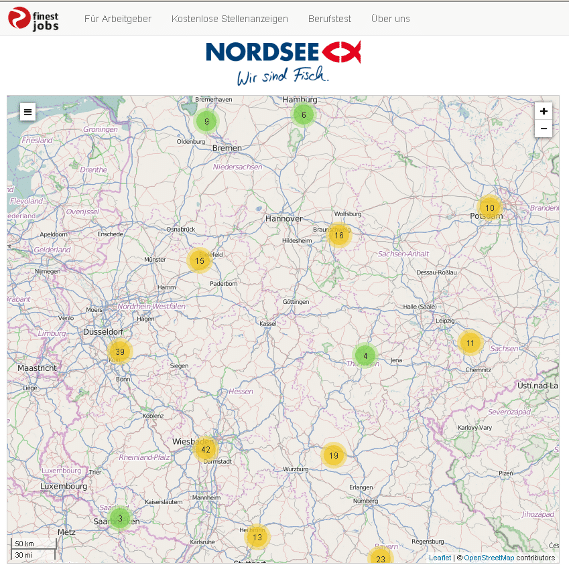The image size is (569, 565).
Task: Open the map hamburger menu button
Action: tap(28, 112)
